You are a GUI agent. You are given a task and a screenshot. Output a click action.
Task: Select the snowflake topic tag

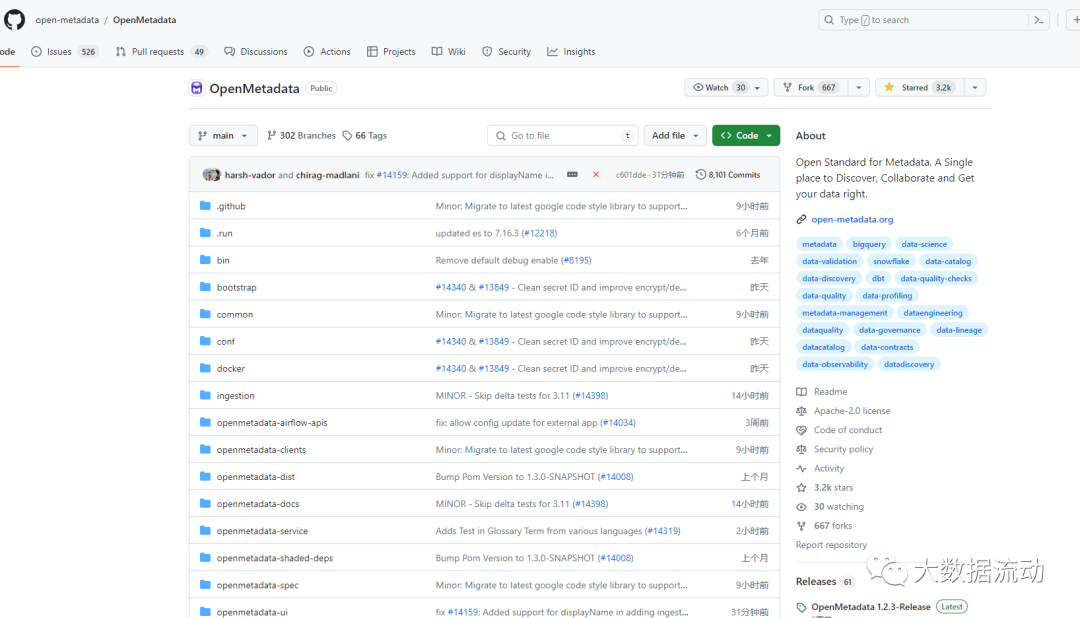pyautogui.click(x=891, y=261)
